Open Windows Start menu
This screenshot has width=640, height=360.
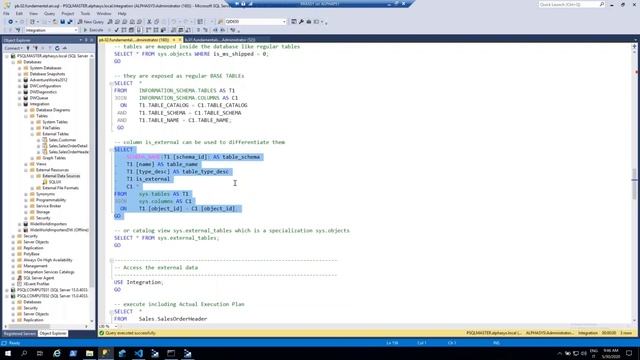pyautogui.click(x=8, y=353)
